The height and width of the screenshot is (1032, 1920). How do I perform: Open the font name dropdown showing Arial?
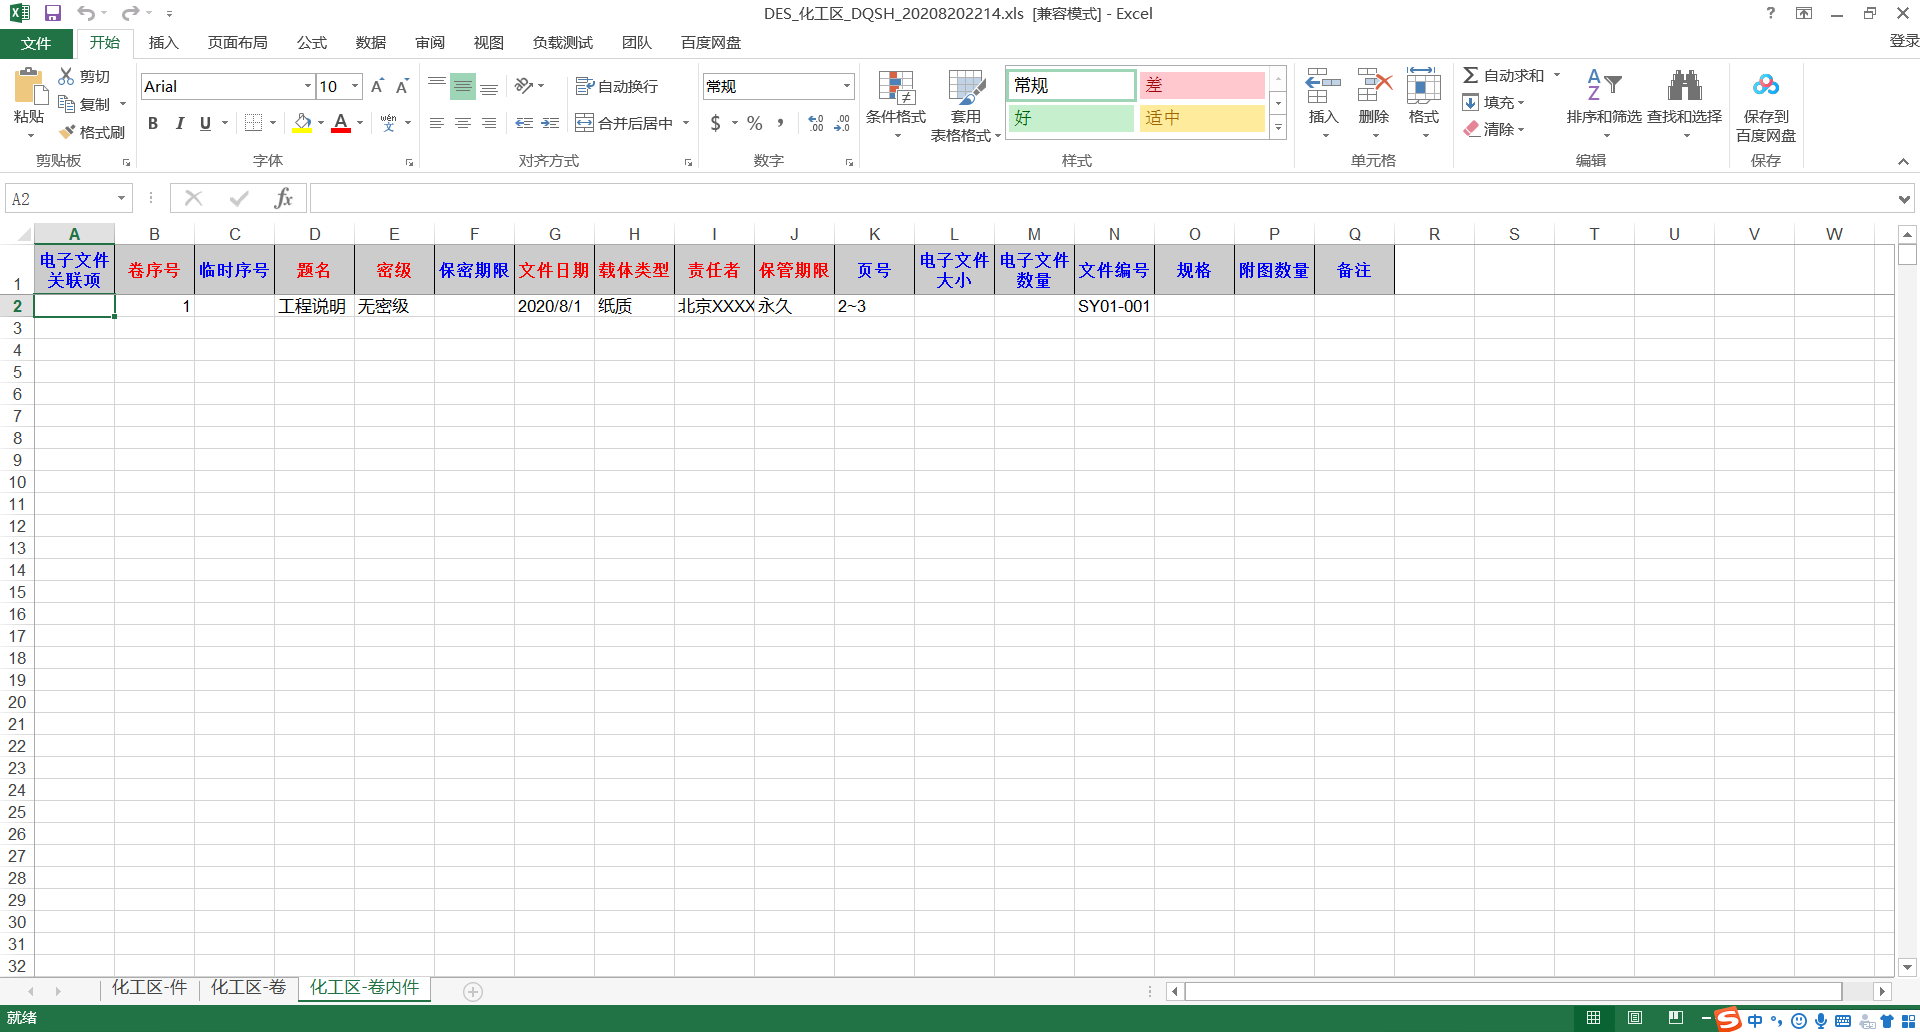pos(308,86)
